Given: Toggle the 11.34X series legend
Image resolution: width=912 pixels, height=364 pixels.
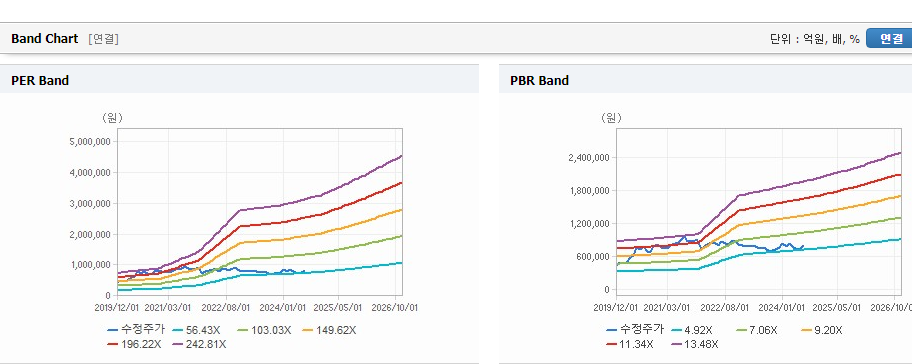Looking at the screenshot, I should point(630,344).
